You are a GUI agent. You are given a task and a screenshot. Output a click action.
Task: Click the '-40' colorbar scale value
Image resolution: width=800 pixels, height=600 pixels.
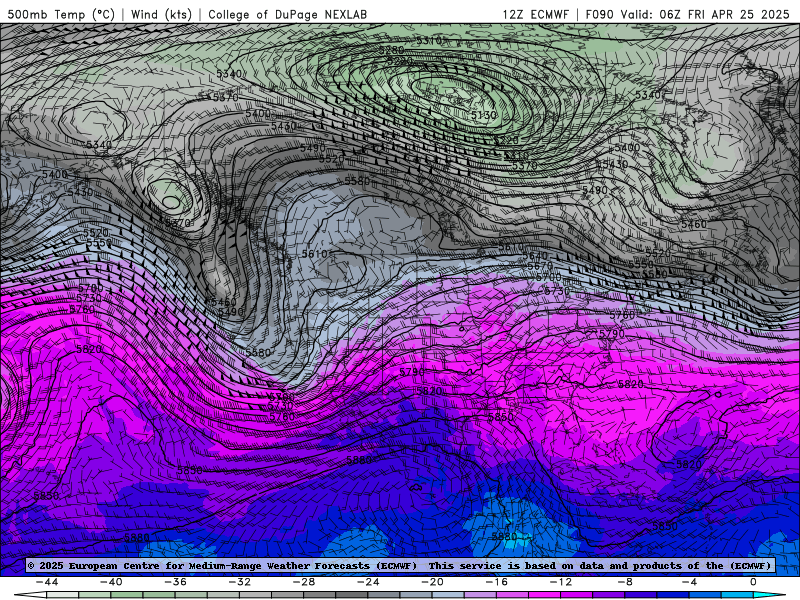tap(111, 582)
